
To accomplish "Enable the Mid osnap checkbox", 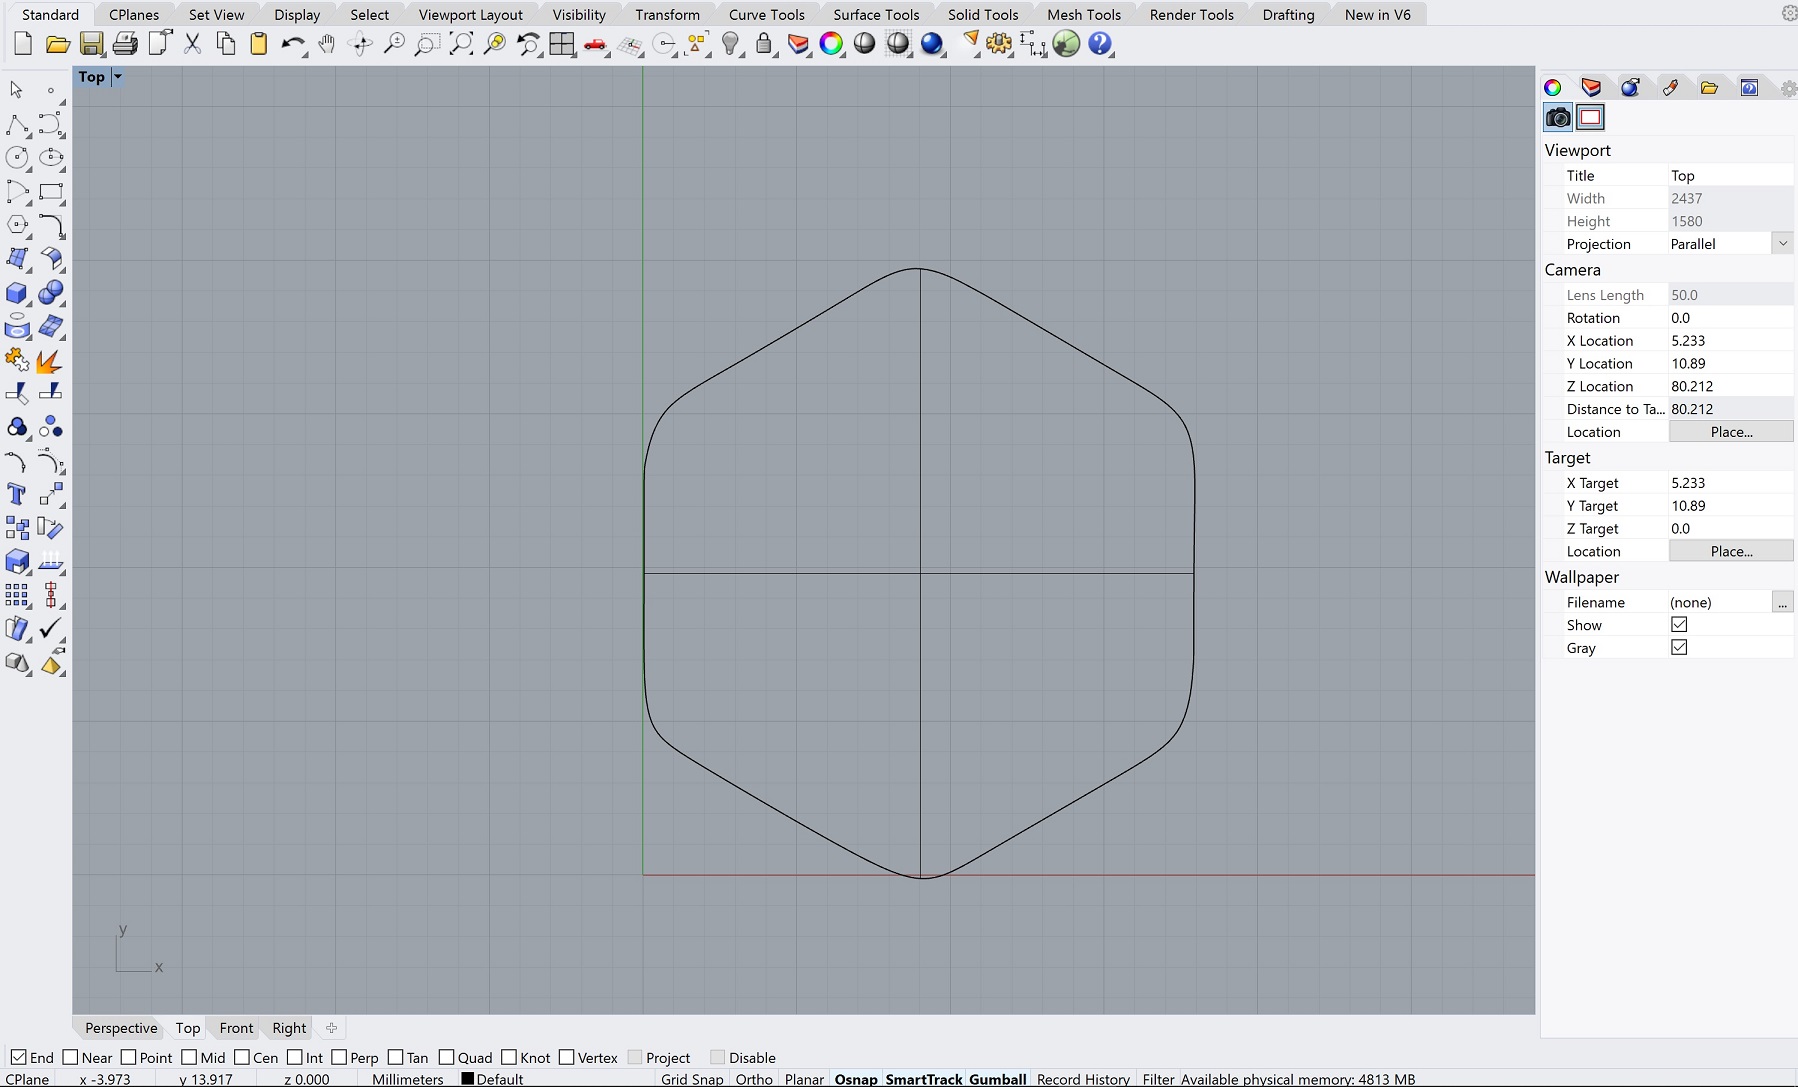I will tap(189, 1057).
